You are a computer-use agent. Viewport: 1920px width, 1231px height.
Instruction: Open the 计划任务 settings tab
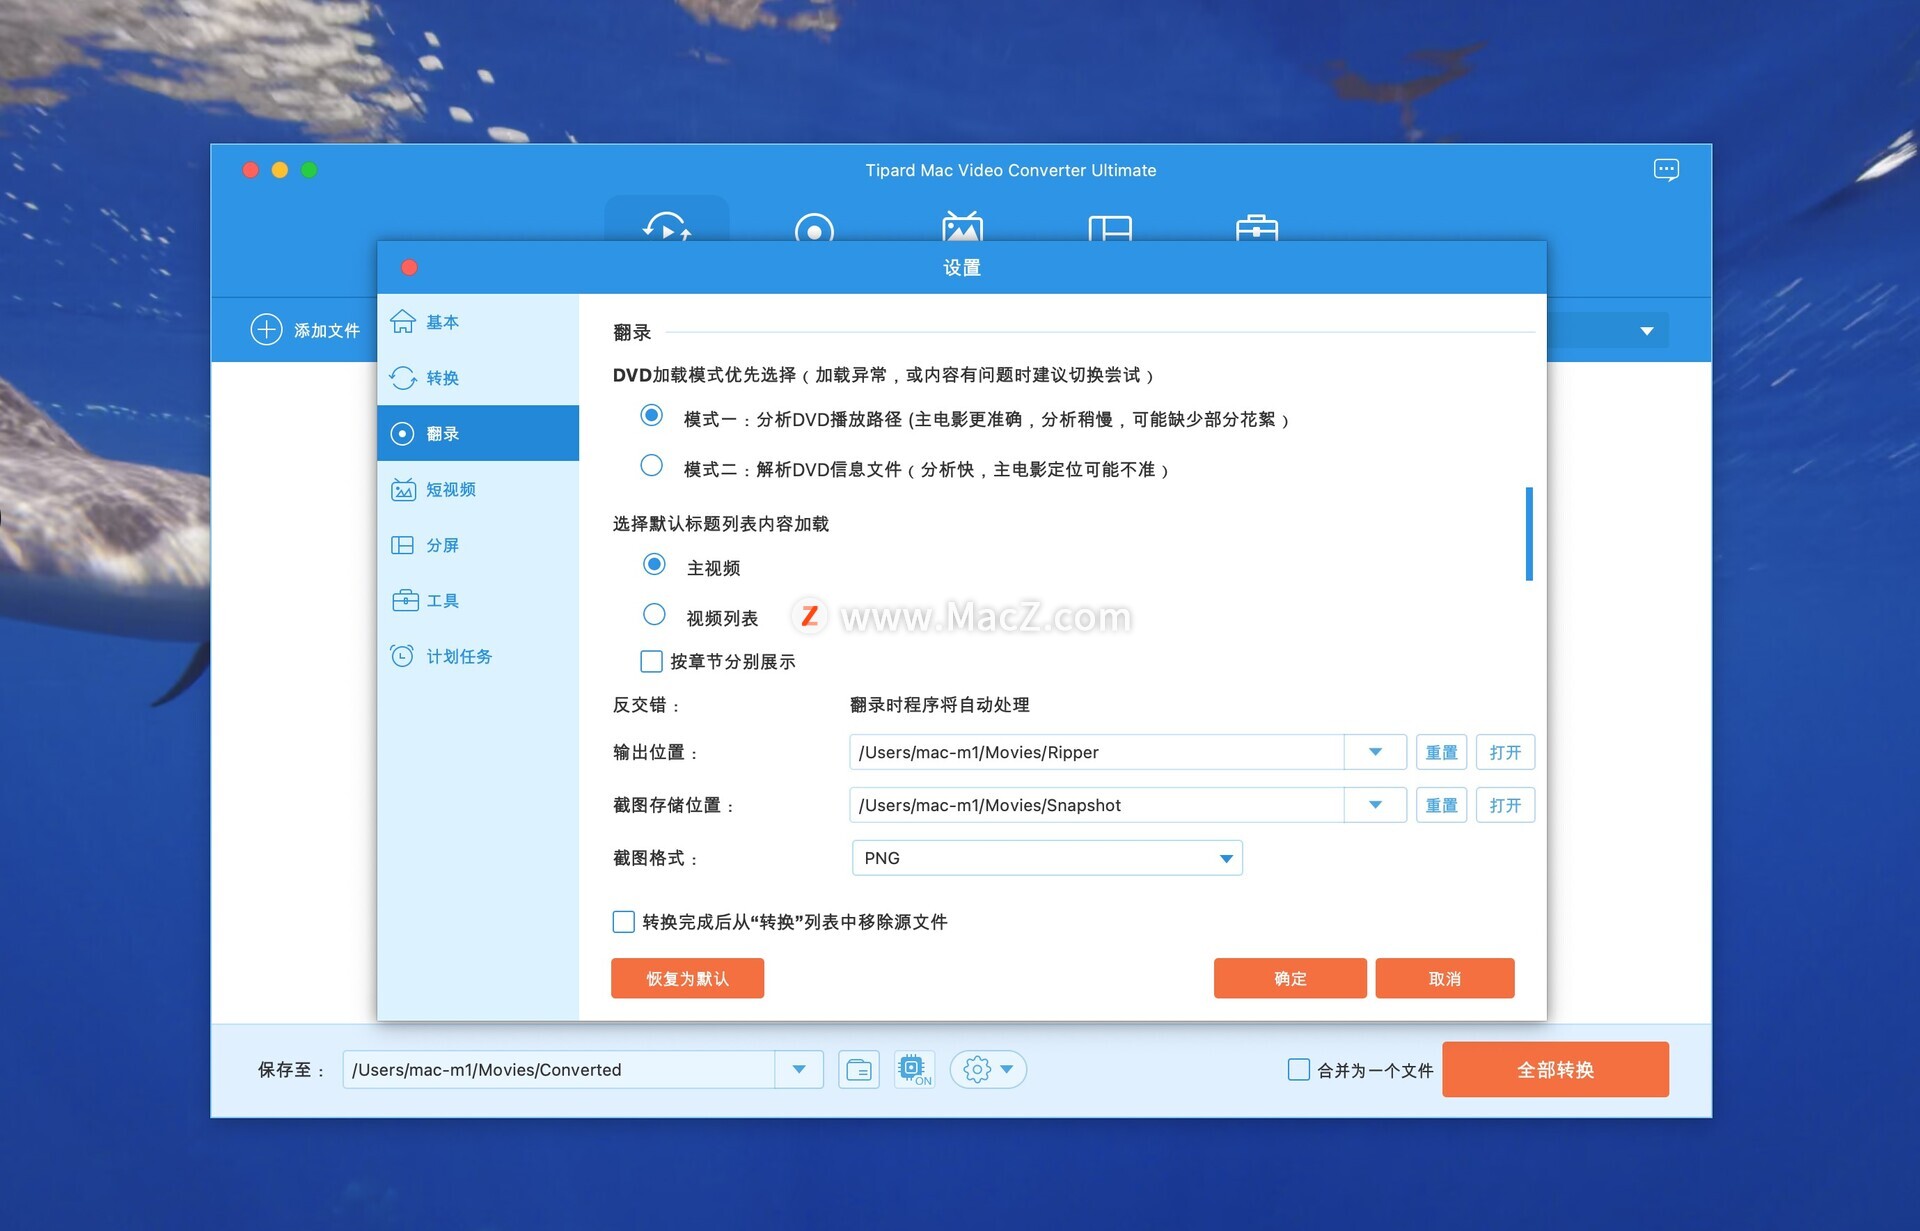click(478, 656)
